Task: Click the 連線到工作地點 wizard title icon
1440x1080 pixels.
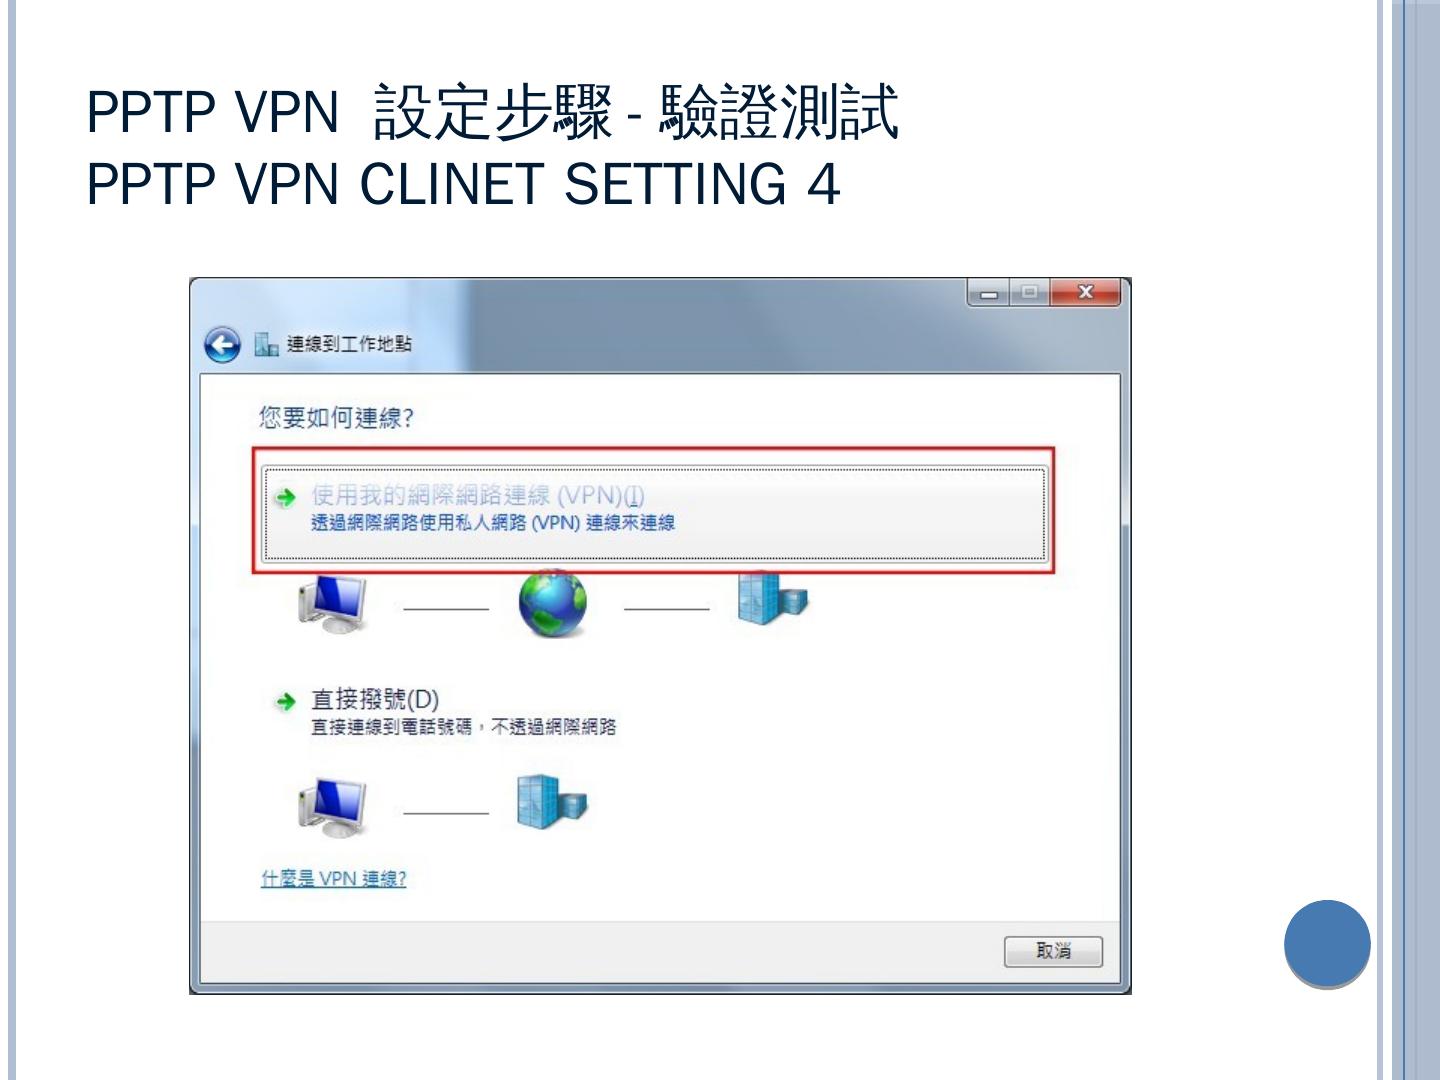Action: tap(266, 345)
